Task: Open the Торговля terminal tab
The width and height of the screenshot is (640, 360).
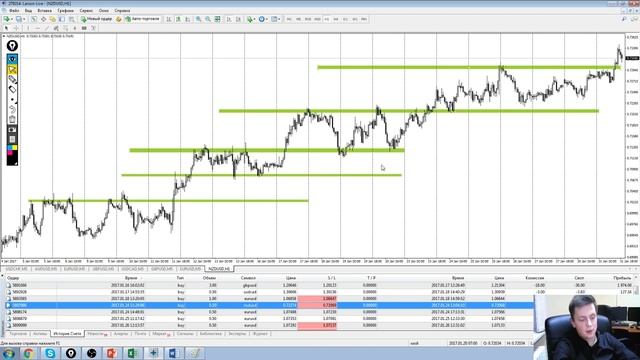Action: tap(18, 334)
